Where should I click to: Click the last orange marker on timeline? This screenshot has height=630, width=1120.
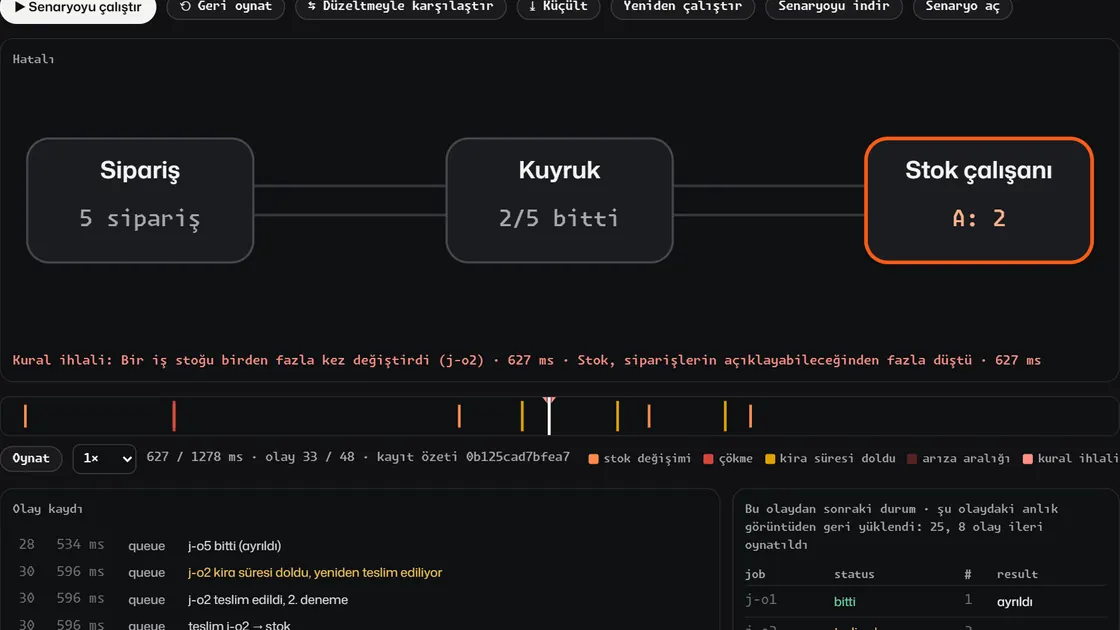point(750,416)
